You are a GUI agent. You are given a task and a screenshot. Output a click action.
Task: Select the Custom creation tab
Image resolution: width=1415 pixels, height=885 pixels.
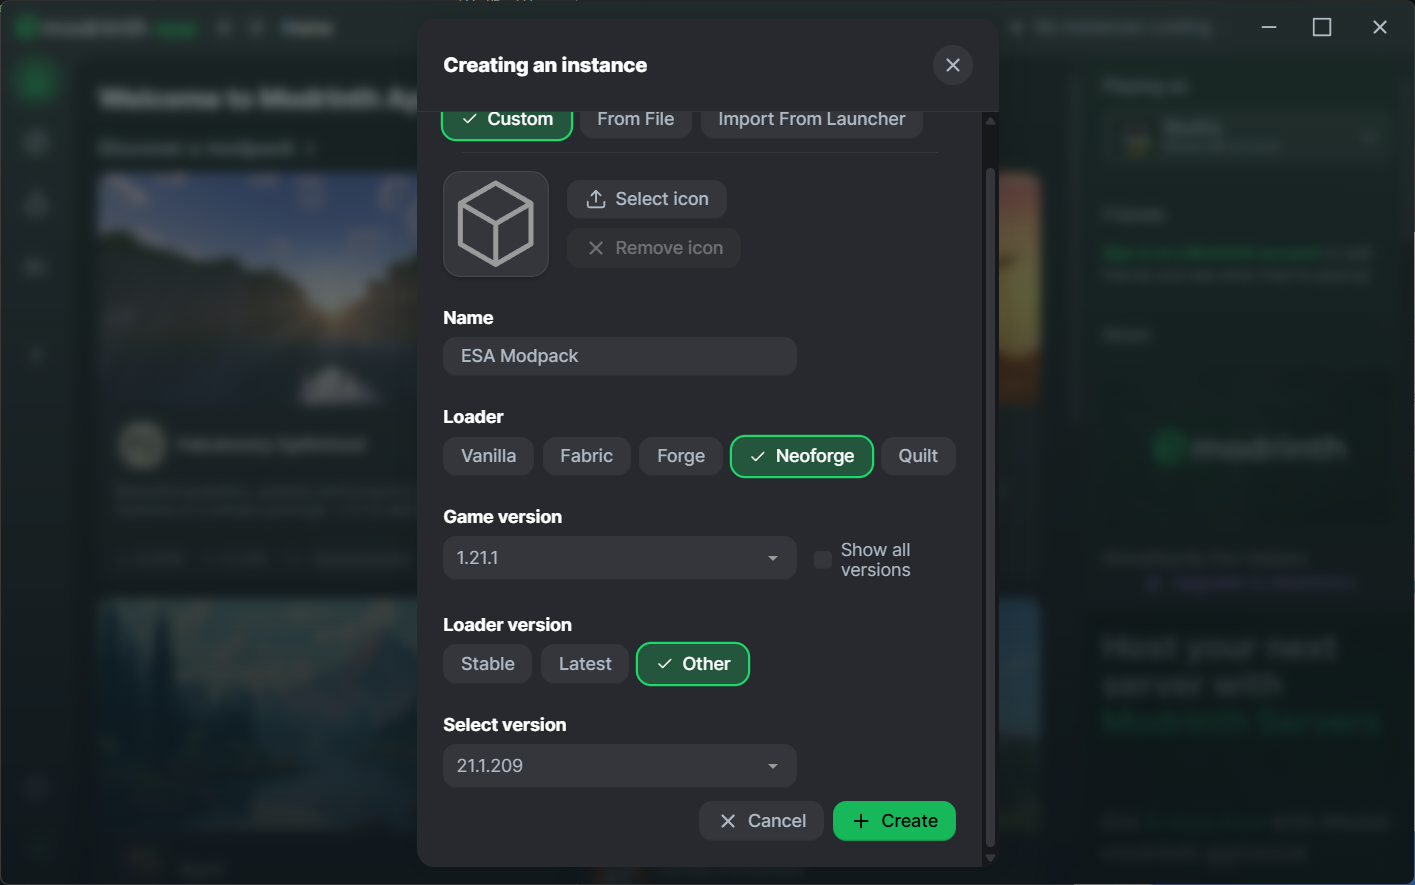click(x=507, y=120)
